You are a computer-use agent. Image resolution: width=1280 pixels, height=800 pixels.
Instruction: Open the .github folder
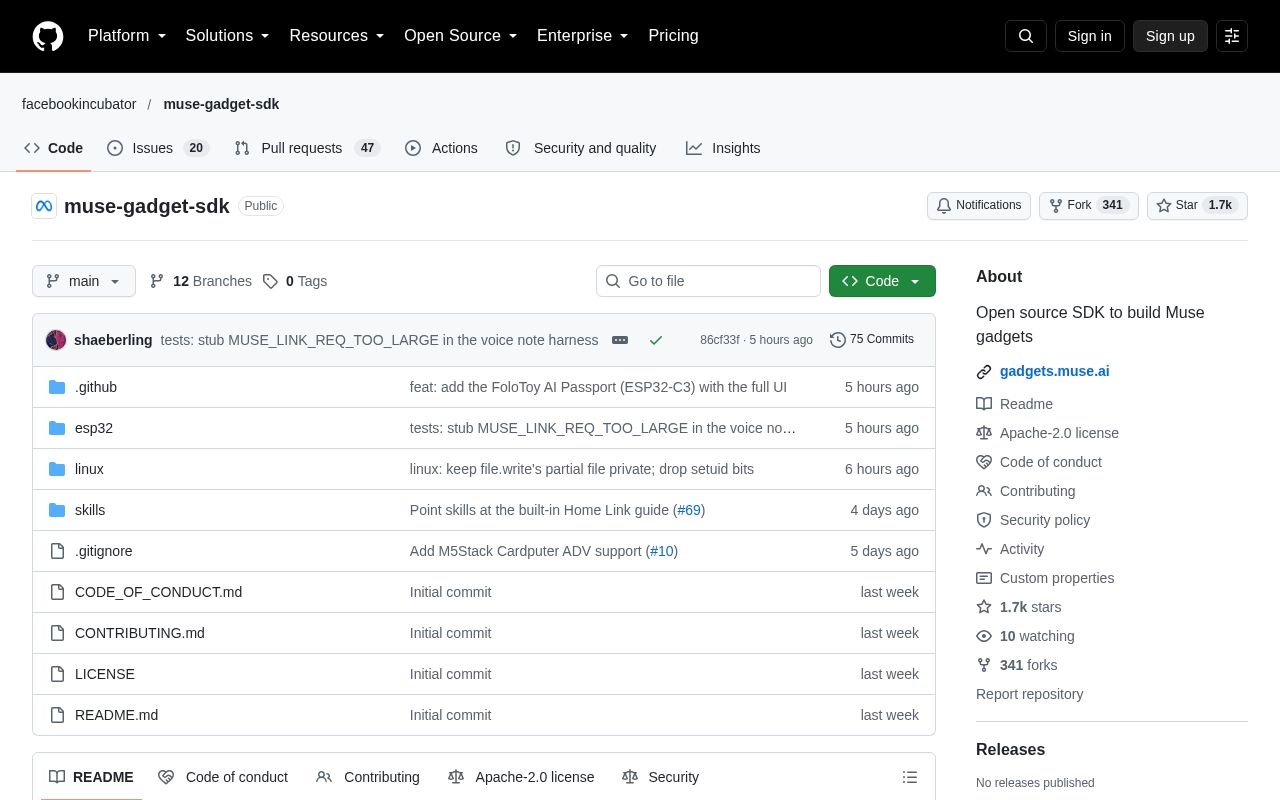point(96,387)
